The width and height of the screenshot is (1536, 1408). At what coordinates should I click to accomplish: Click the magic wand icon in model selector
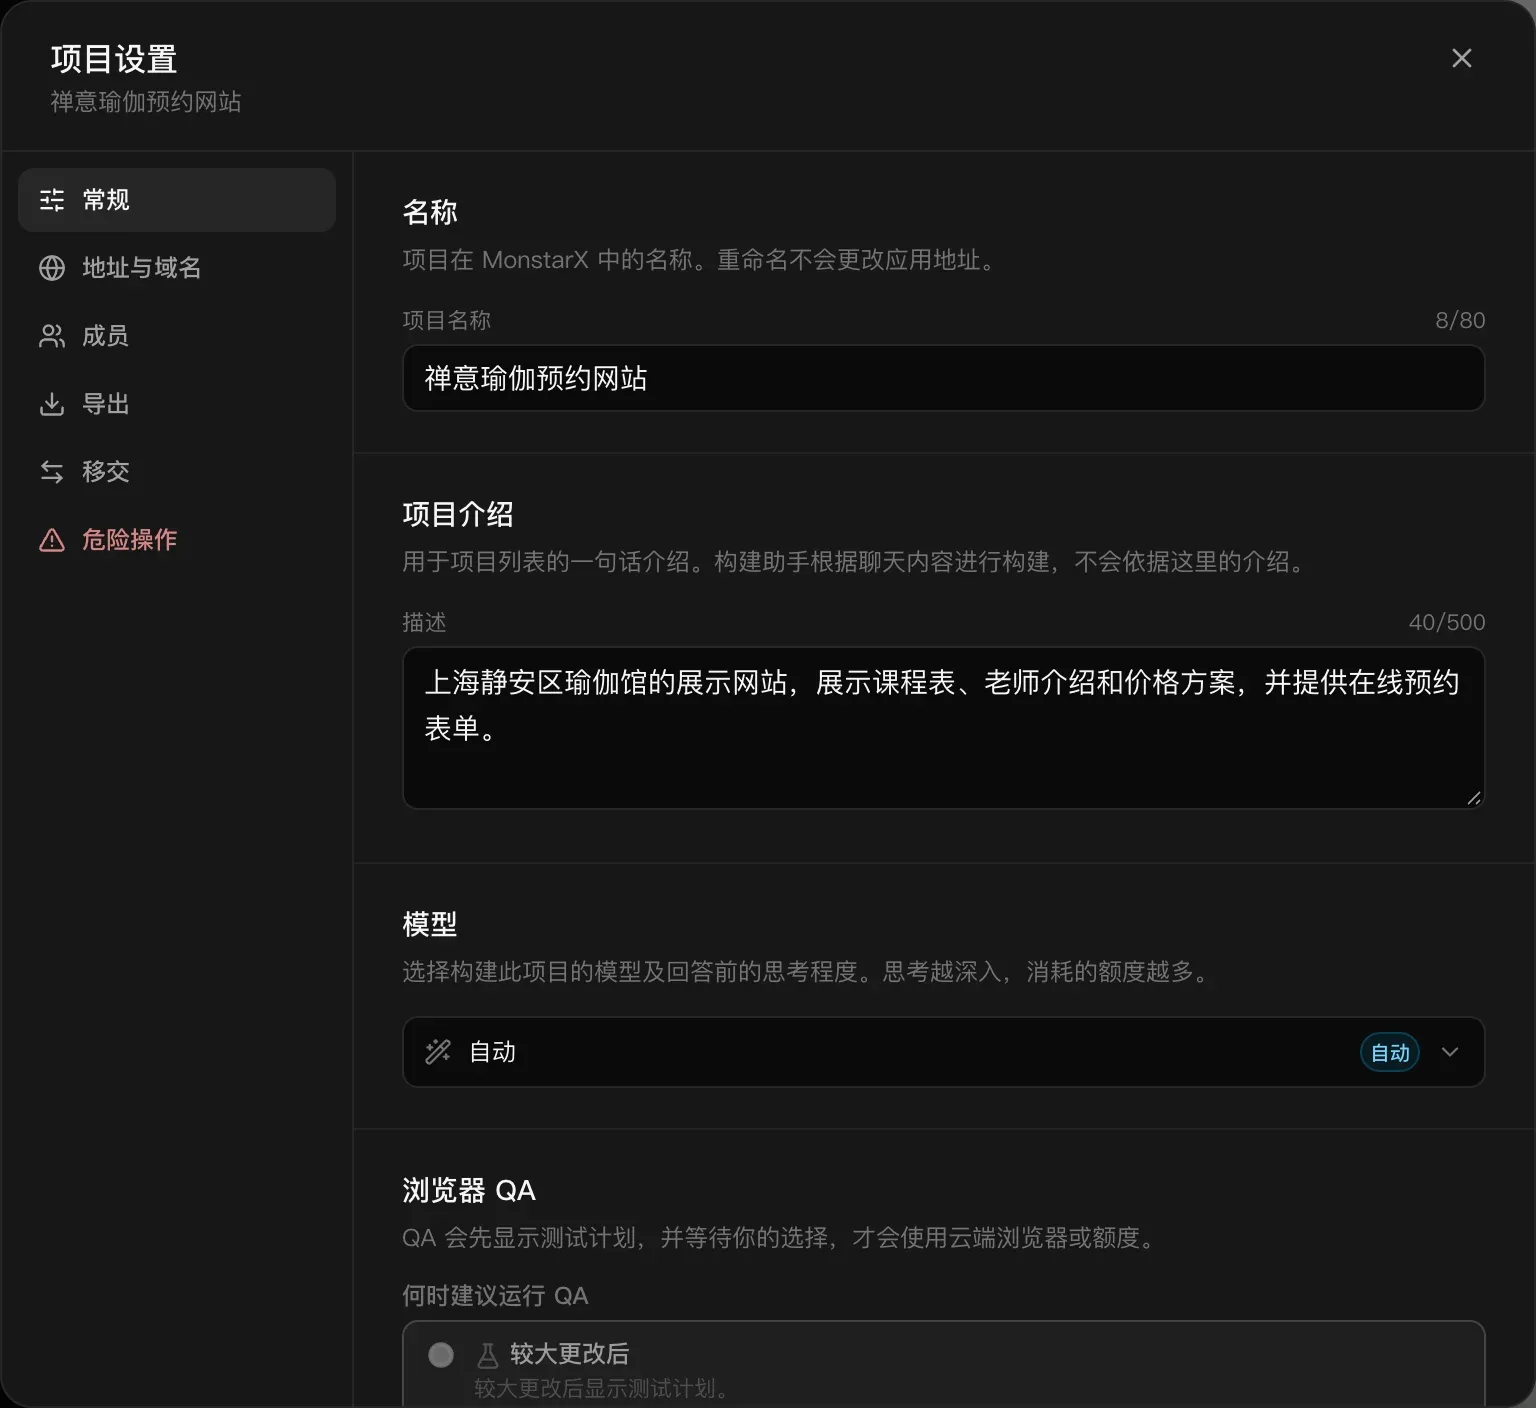point(438,1052)
